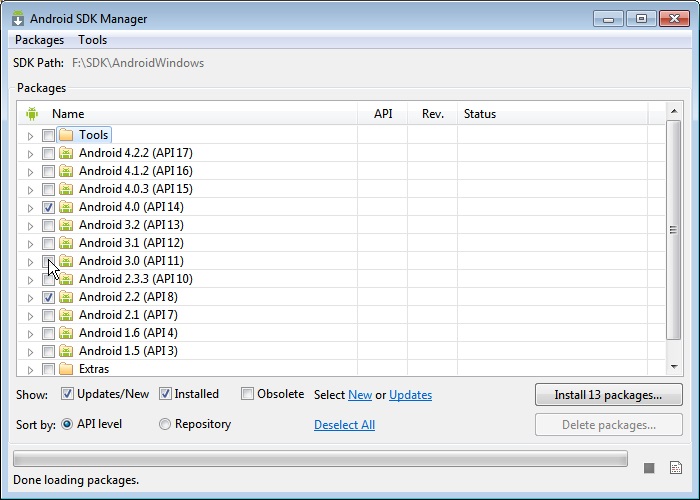The height and width of the screenshot is (500, 700).
Task: Check the Tools checkbox
Action: click(48, 135)
